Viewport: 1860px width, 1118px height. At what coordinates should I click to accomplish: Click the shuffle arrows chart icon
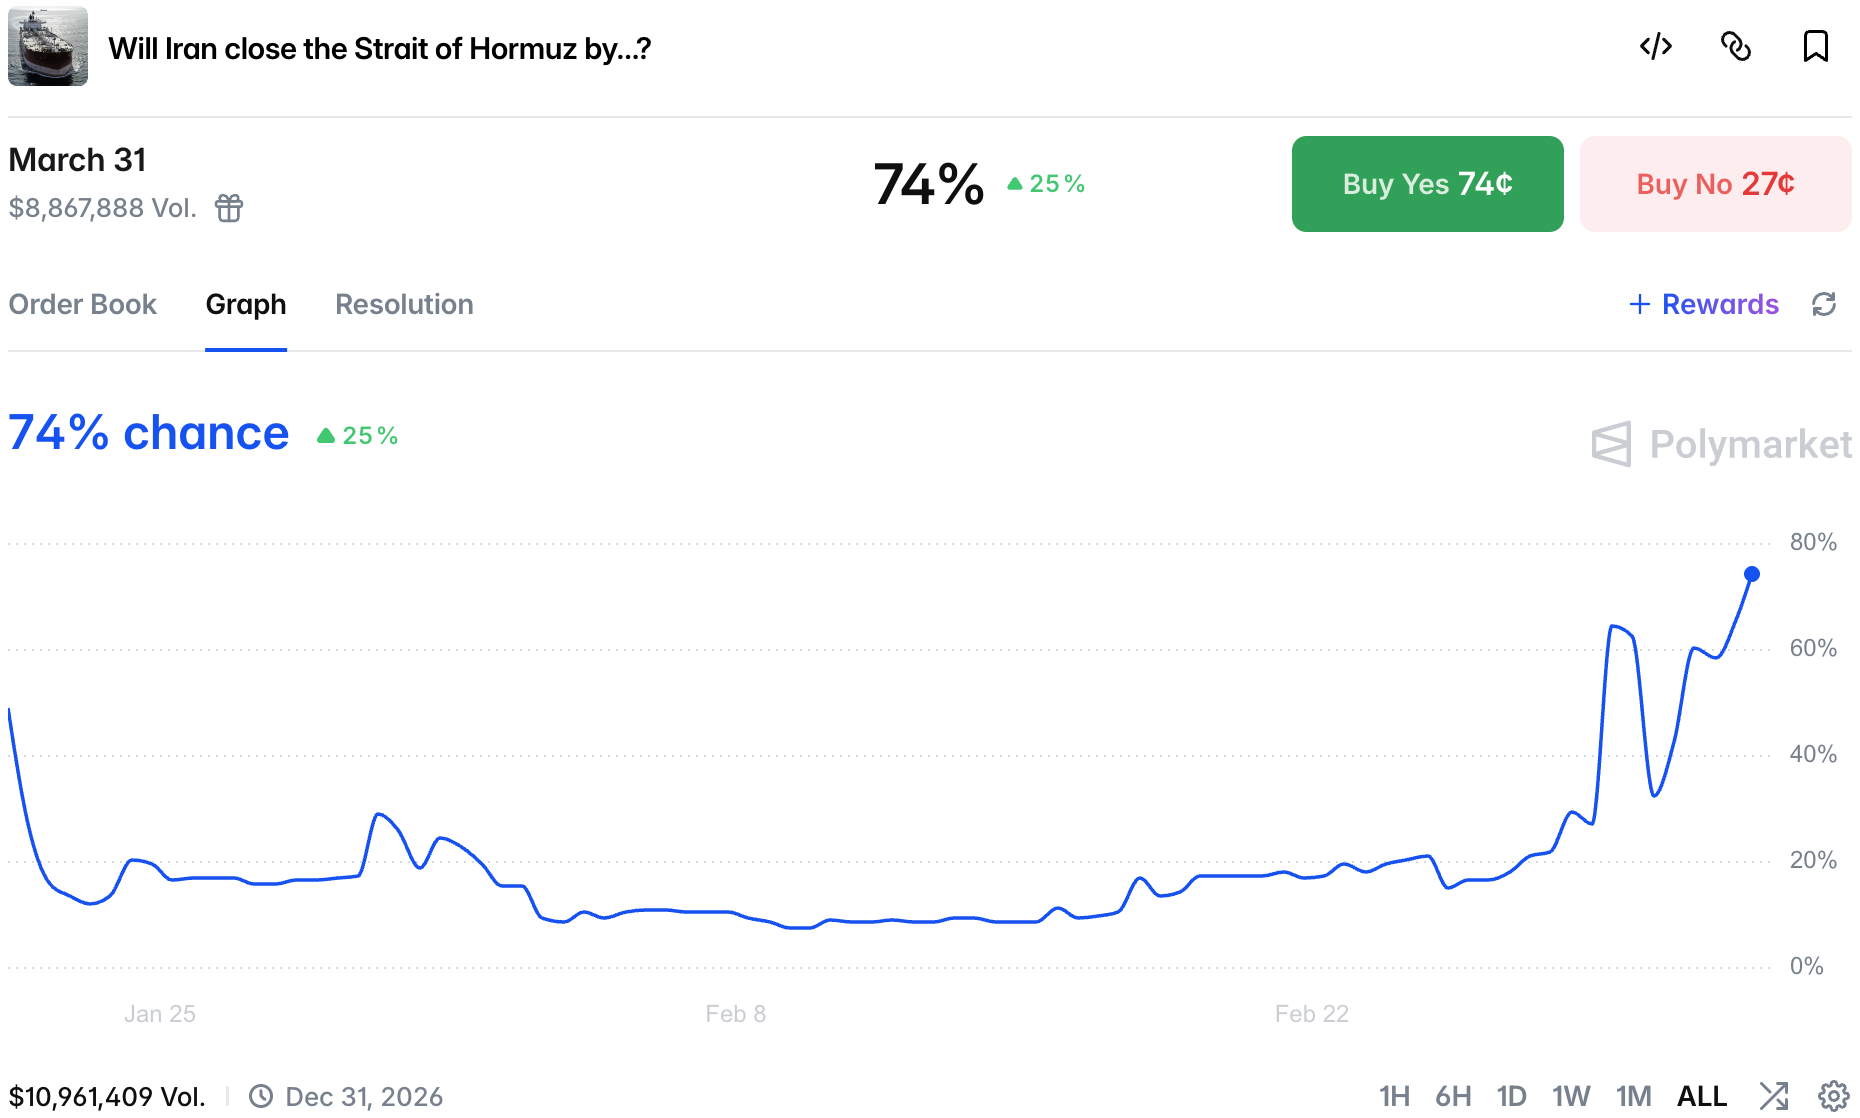[1774, 1096]
